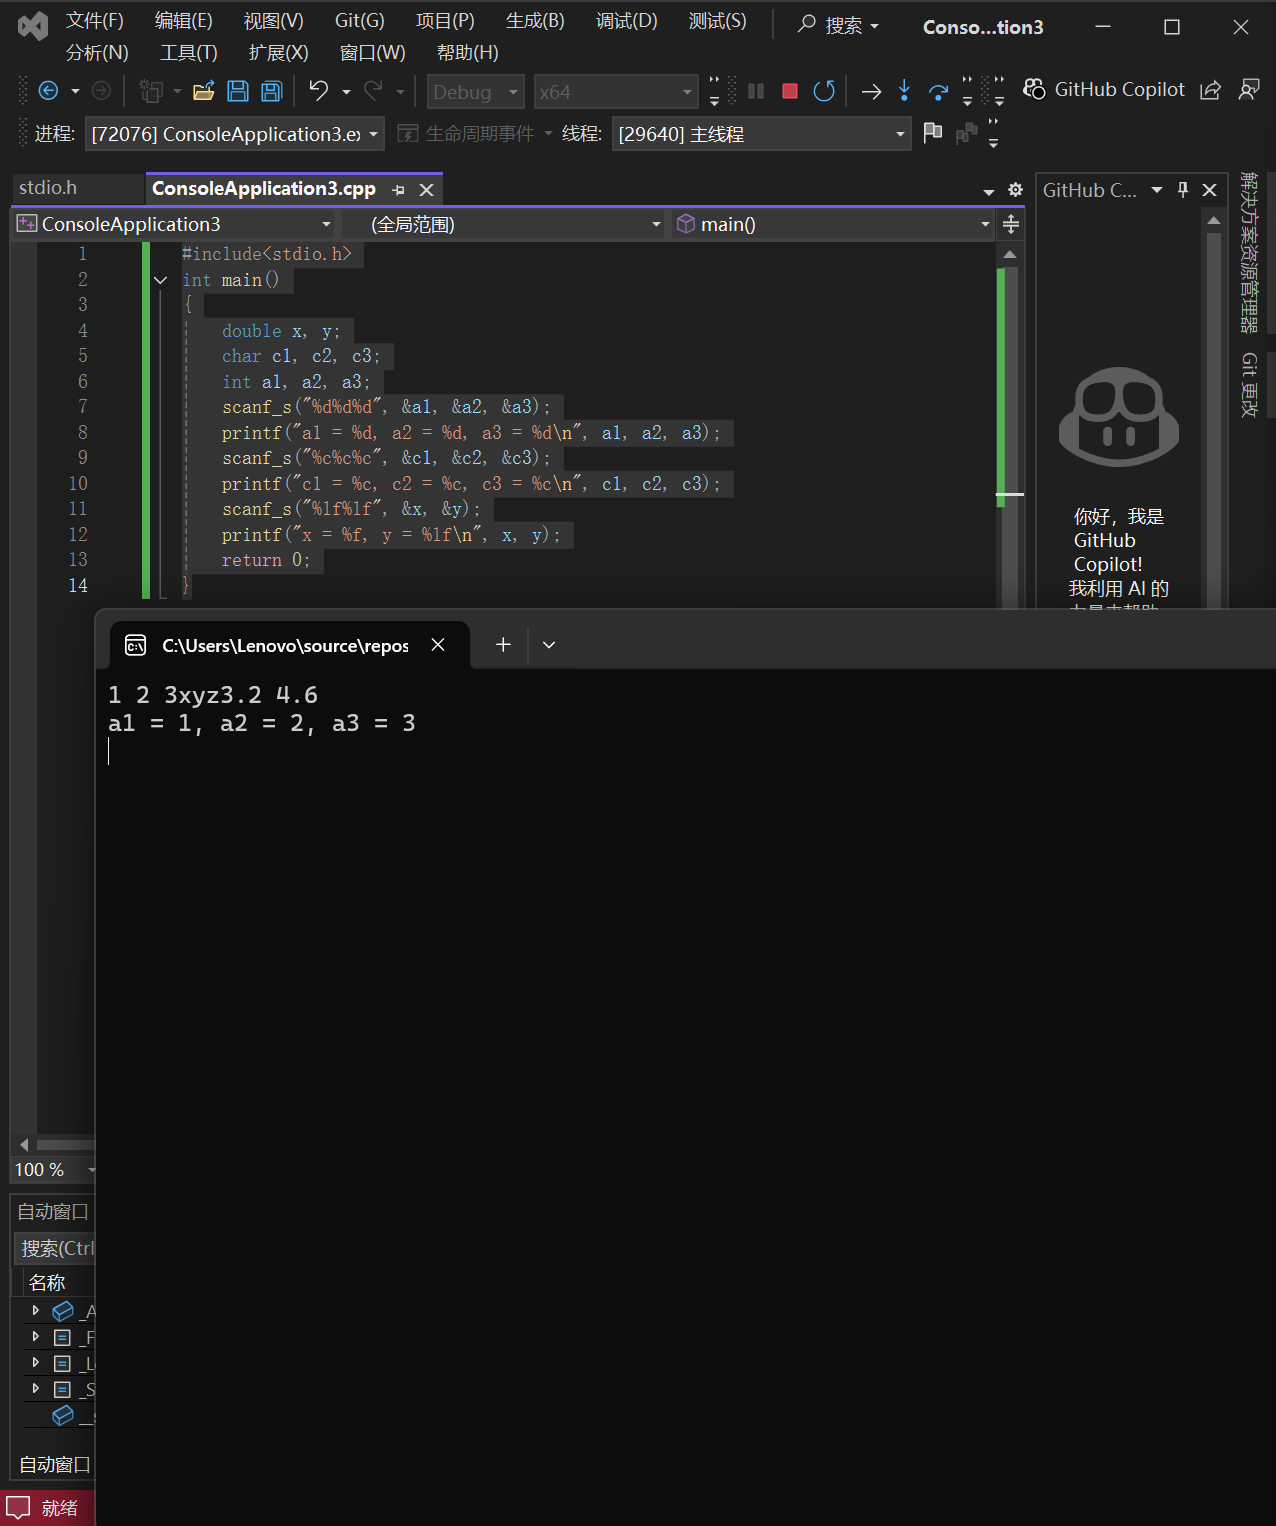This screenshot has height=1526, width=1276.
Task: Open the search box in the title bar
Action: pyautogui.click(x=838, y=25)
